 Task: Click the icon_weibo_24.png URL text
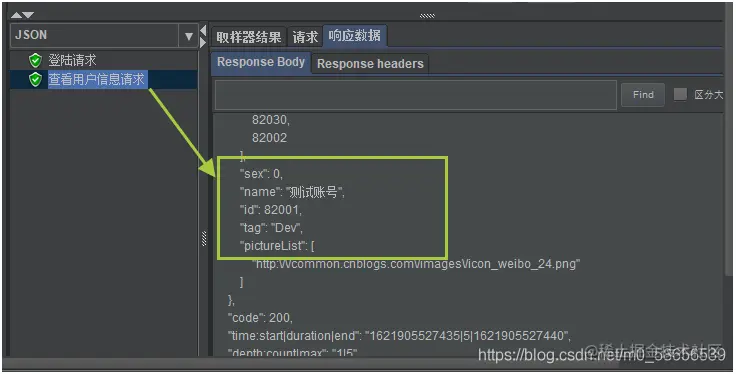417,264
